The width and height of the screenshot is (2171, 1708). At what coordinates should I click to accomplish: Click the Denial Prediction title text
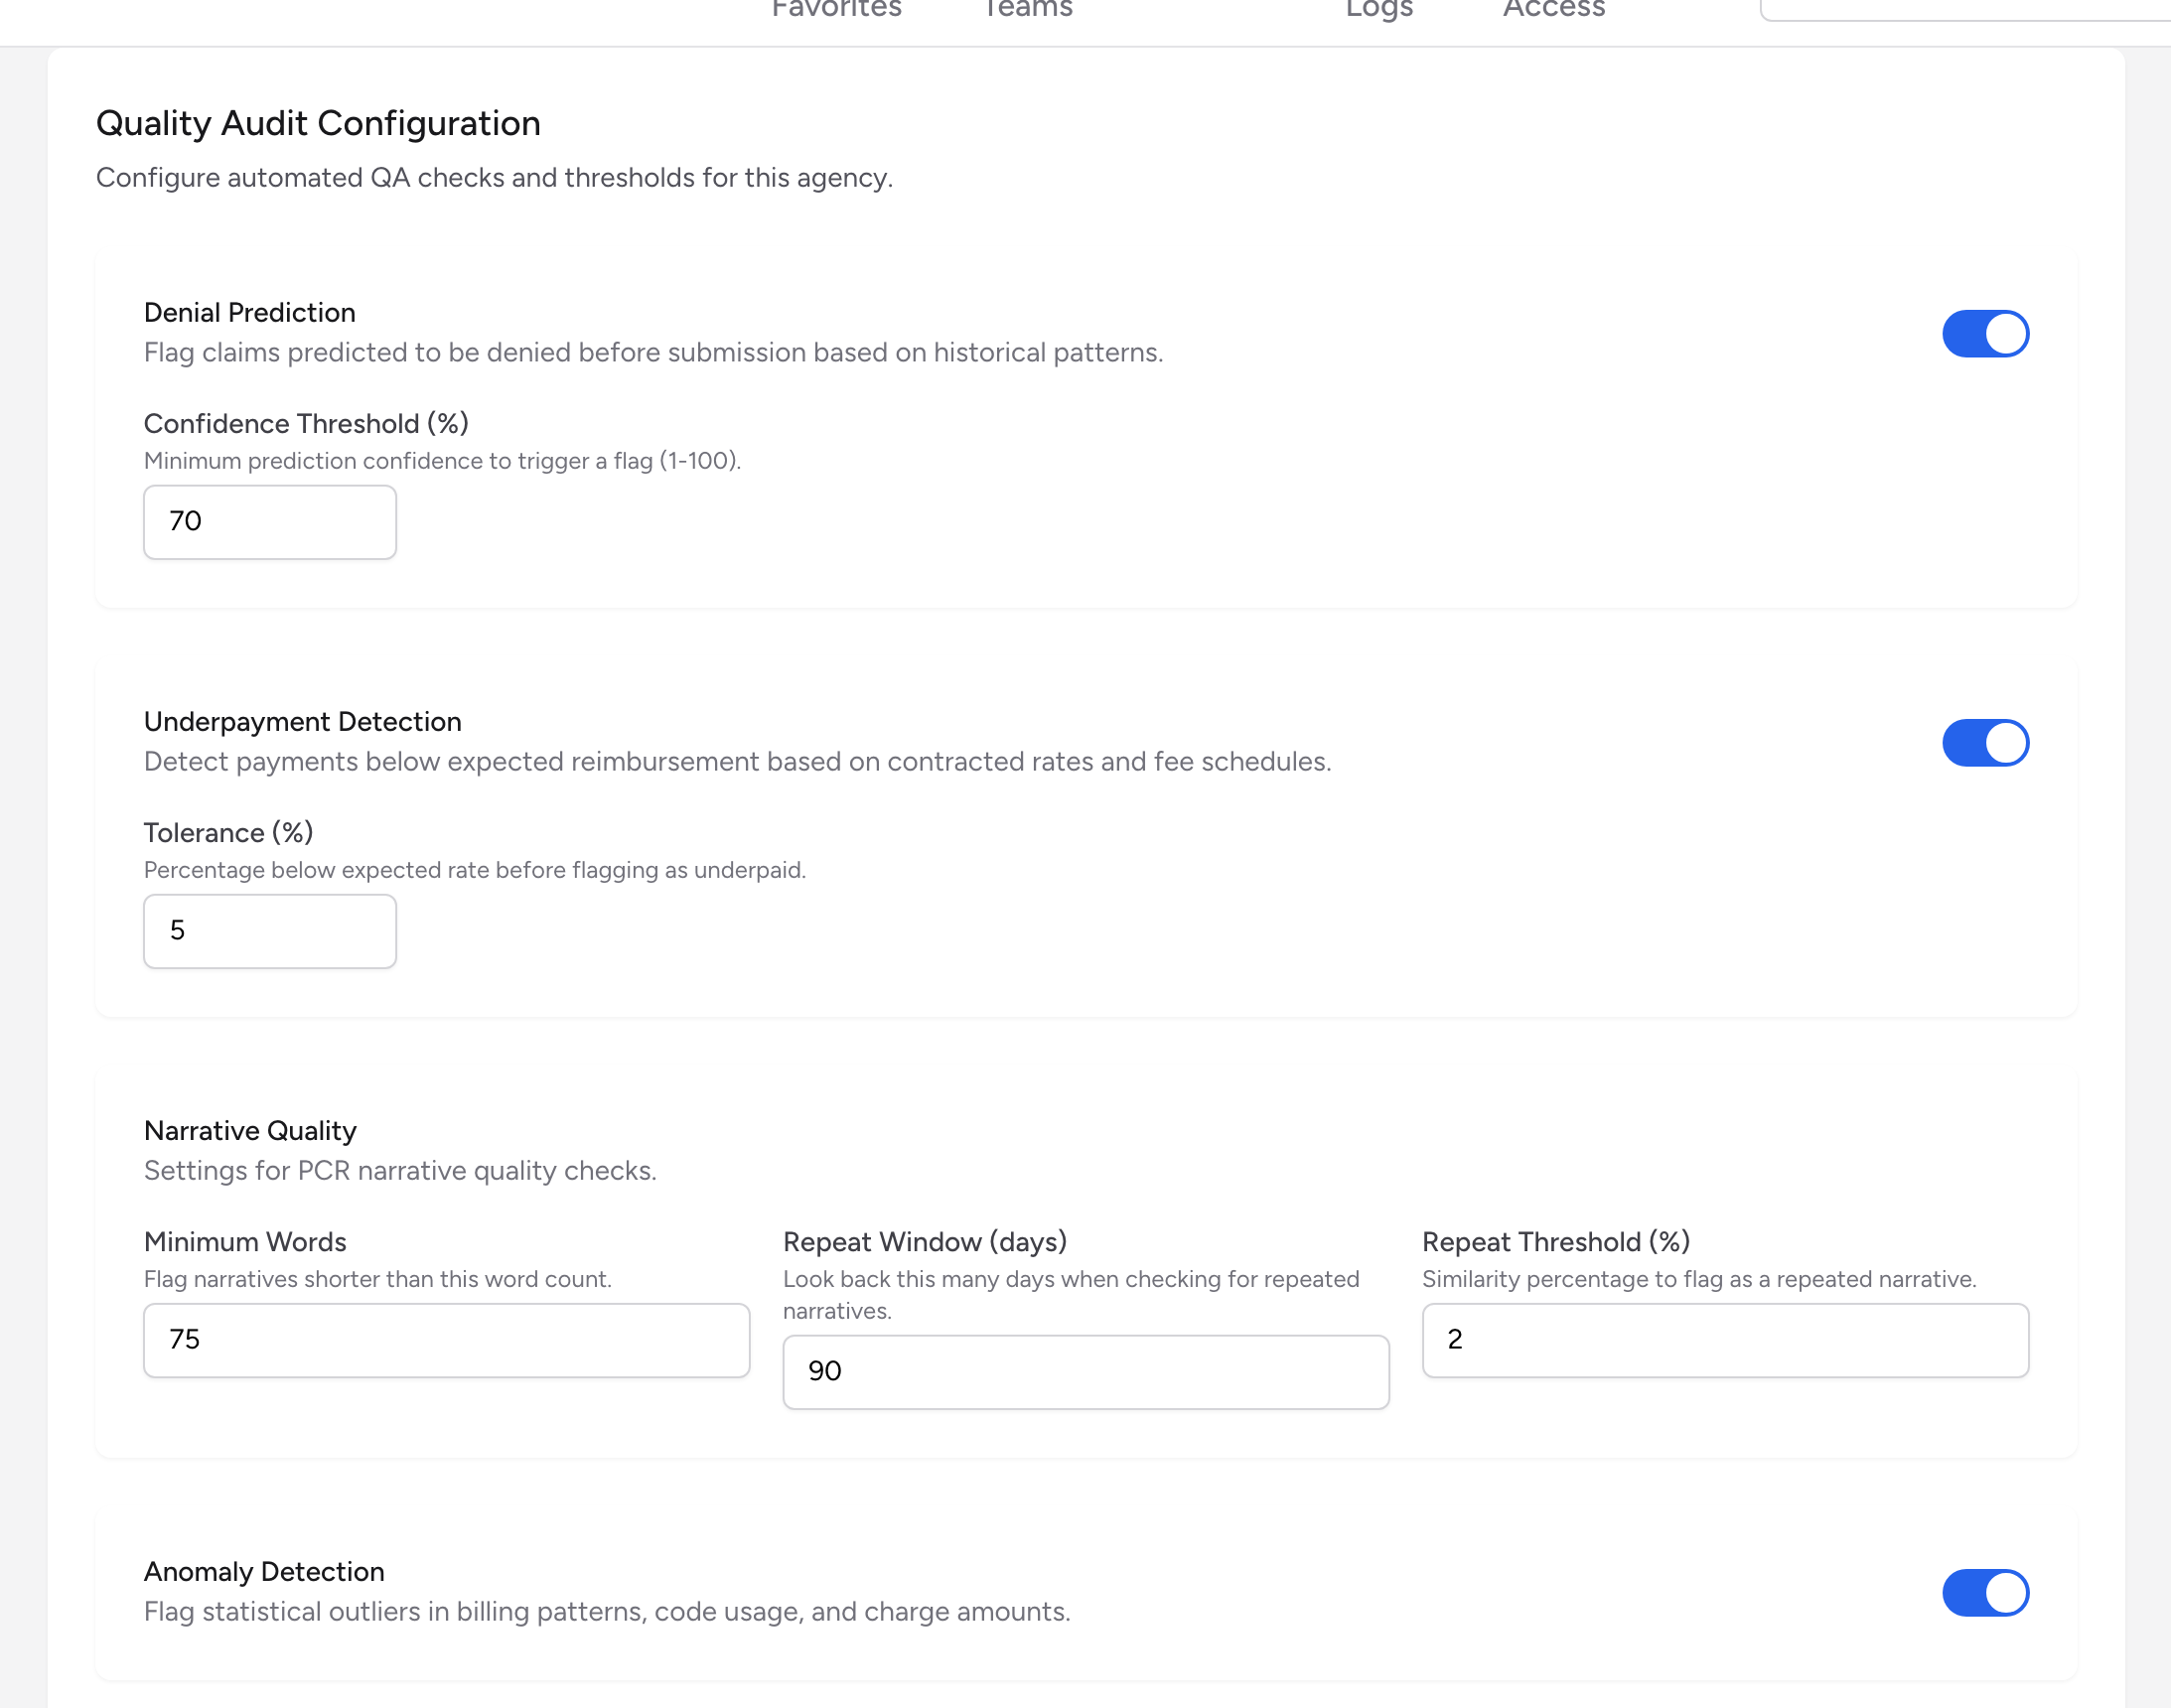click(250, 312)
